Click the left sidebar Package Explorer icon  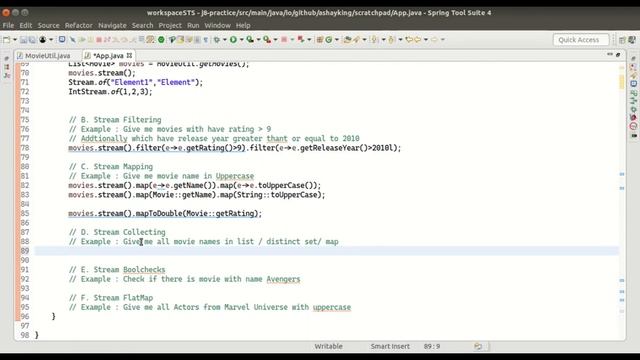click(7, 67)
